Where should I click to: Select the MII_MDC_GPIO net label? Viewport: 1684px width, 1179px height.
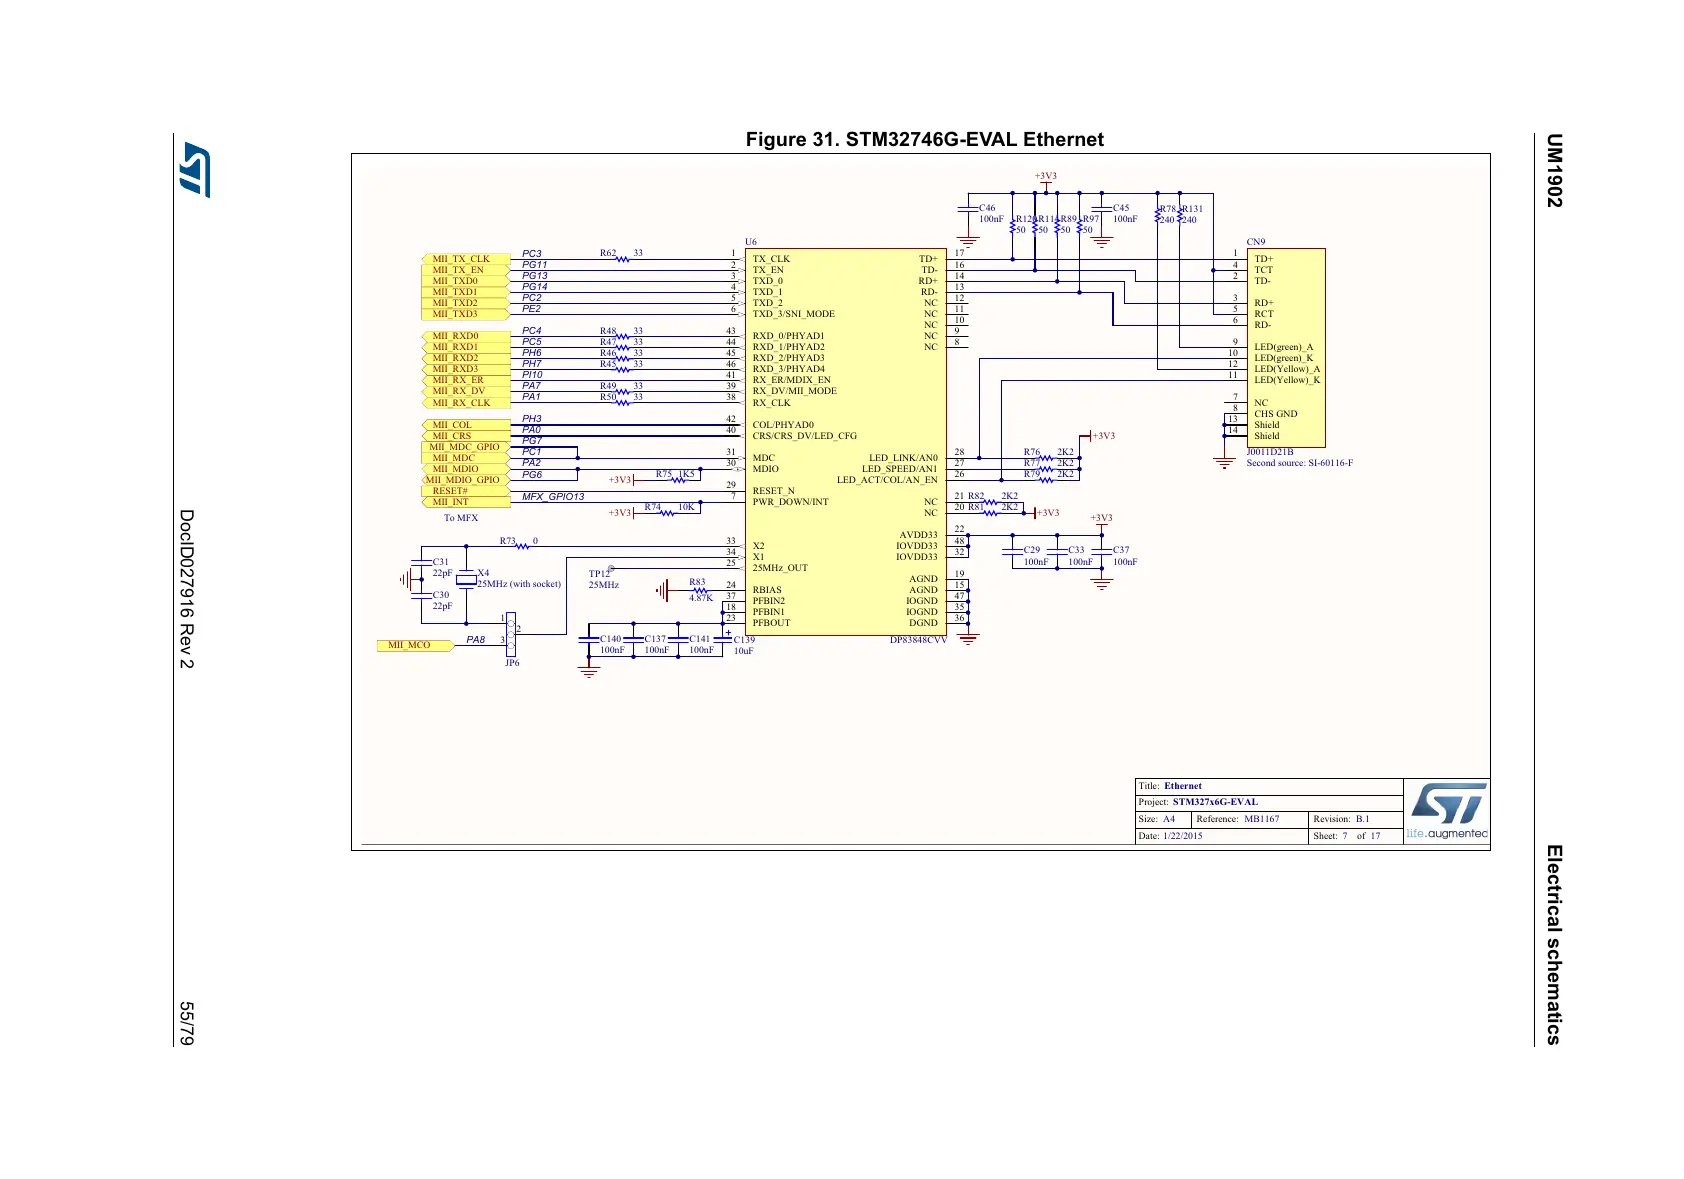coord(465,447)
